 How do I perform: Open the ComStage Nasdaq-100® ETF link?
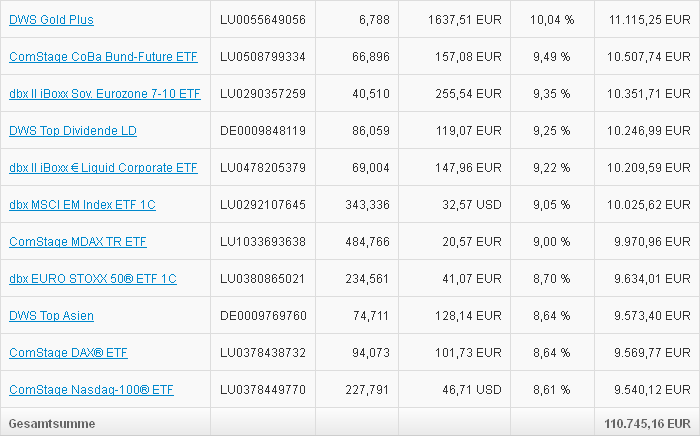pos(91,390)
